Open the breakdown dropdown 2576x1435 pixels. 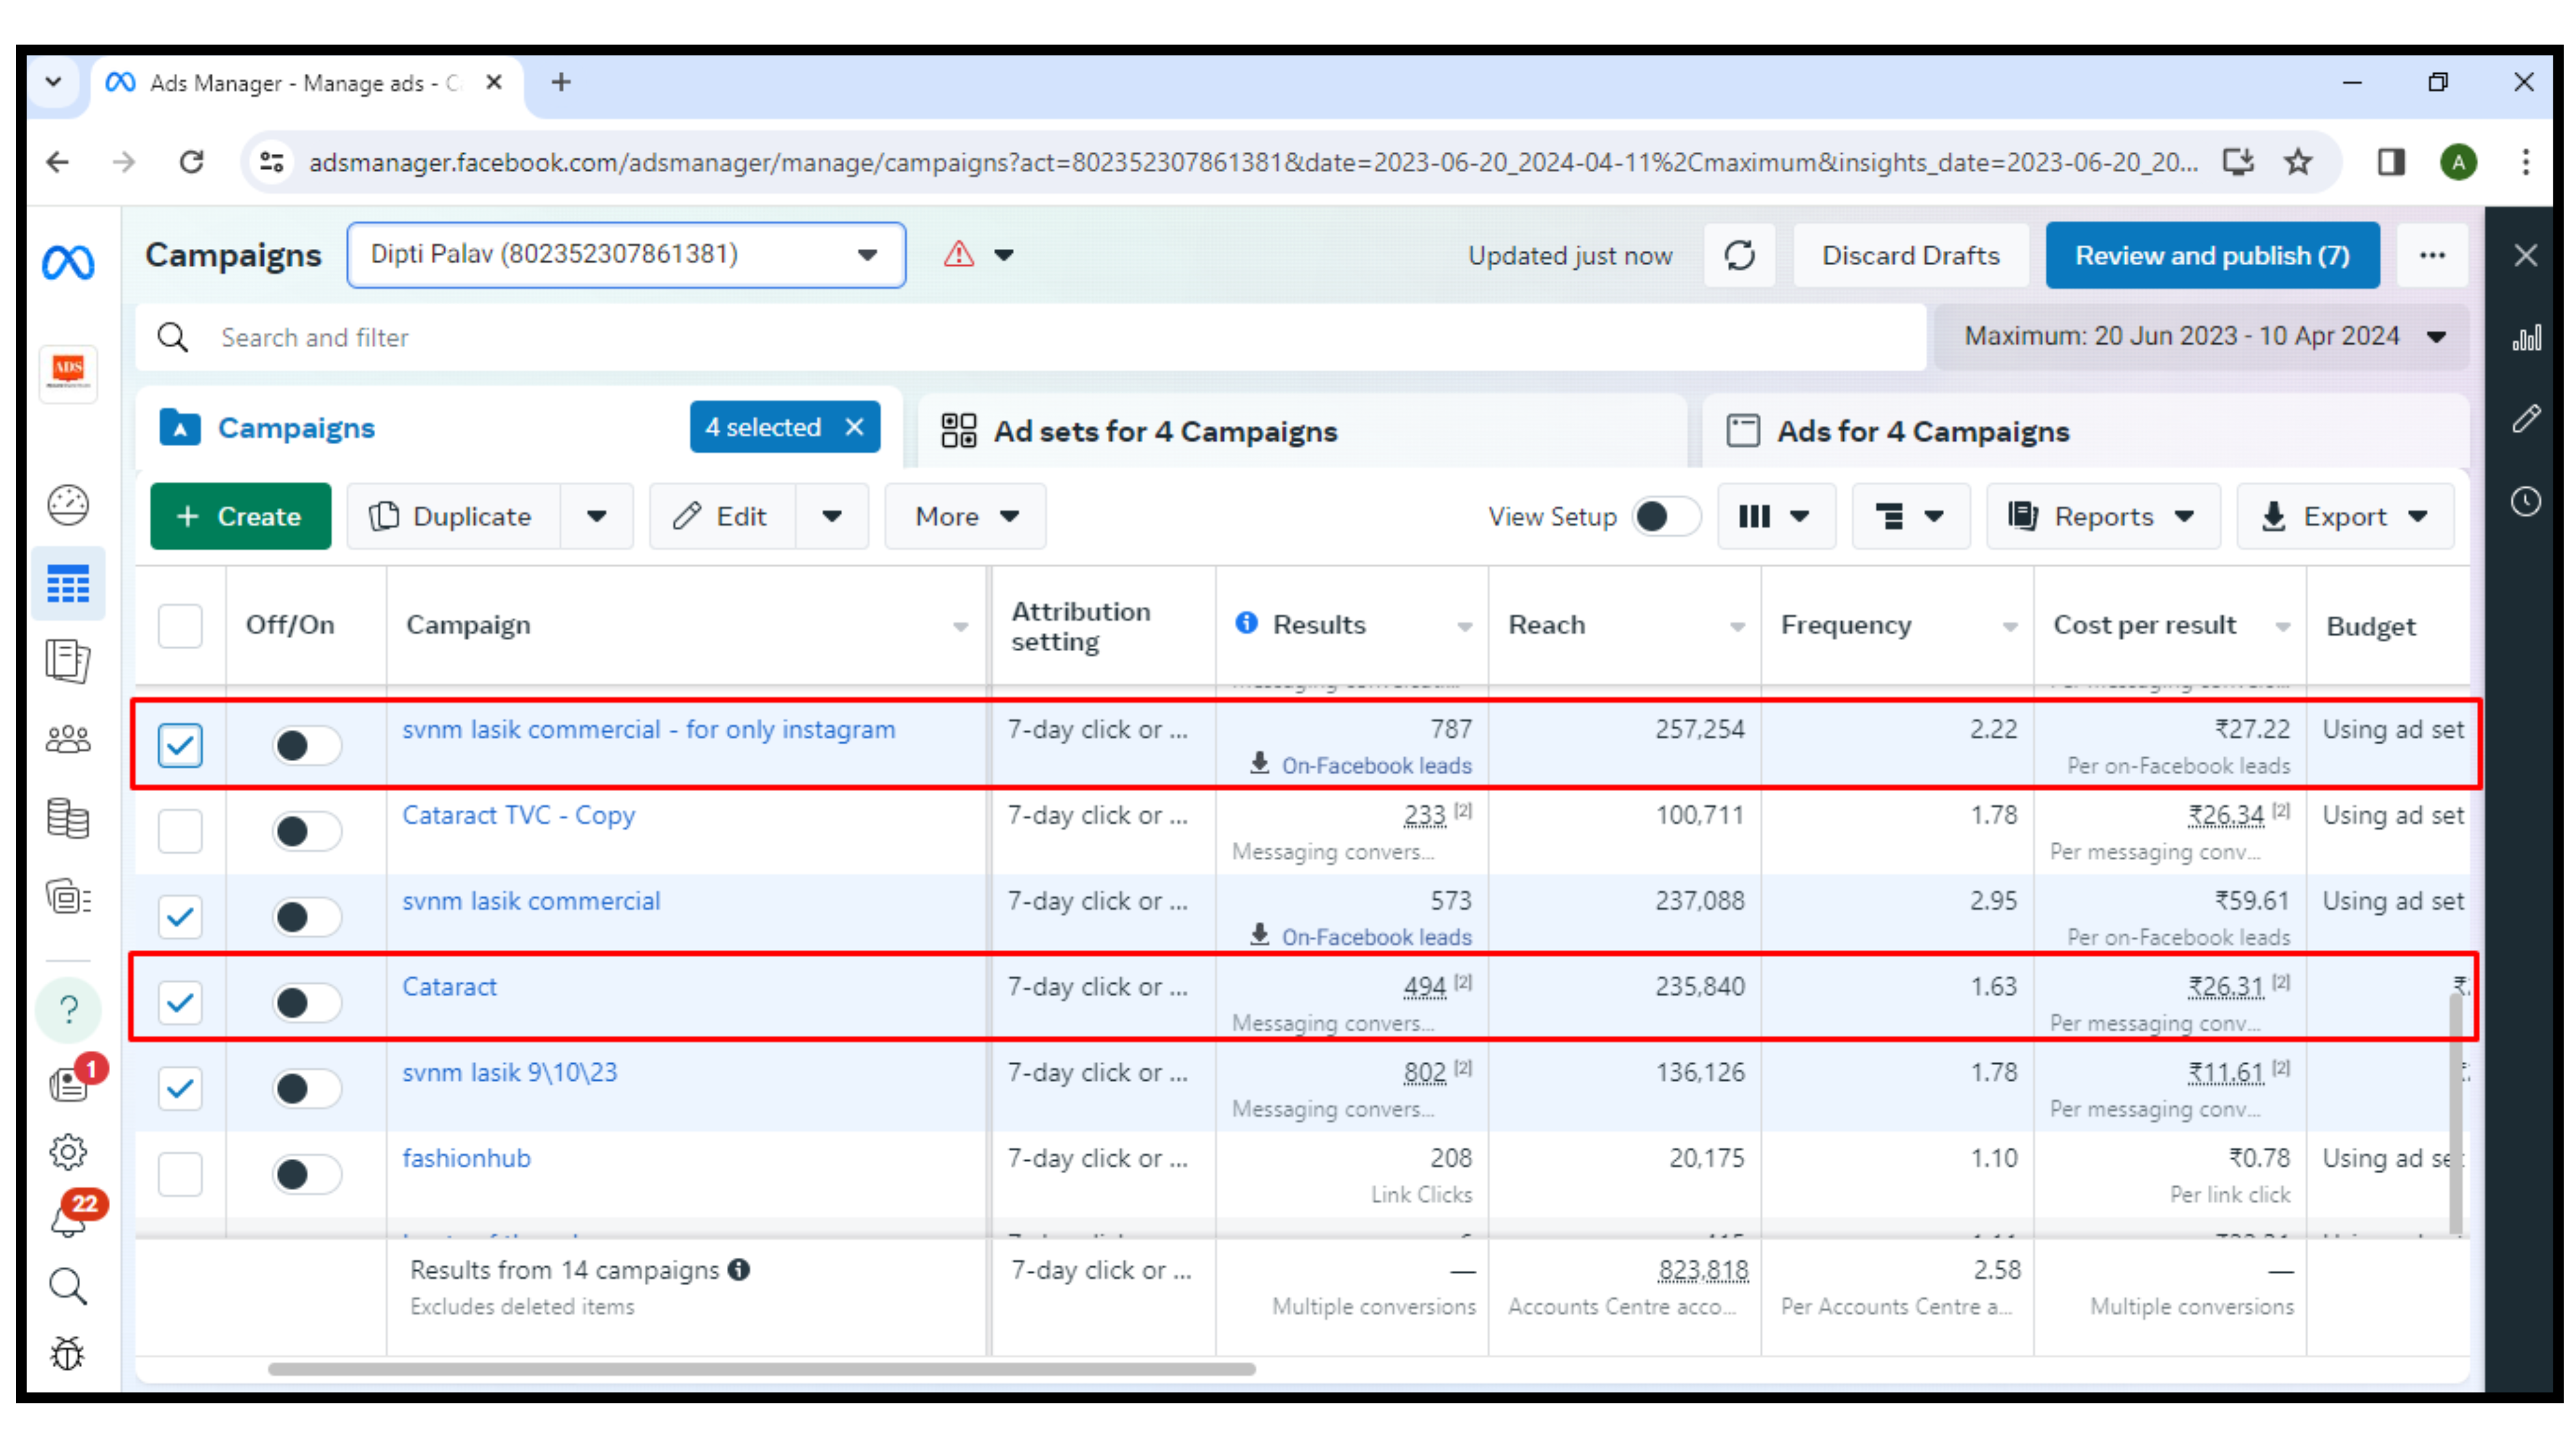[x=1910, y=516]
